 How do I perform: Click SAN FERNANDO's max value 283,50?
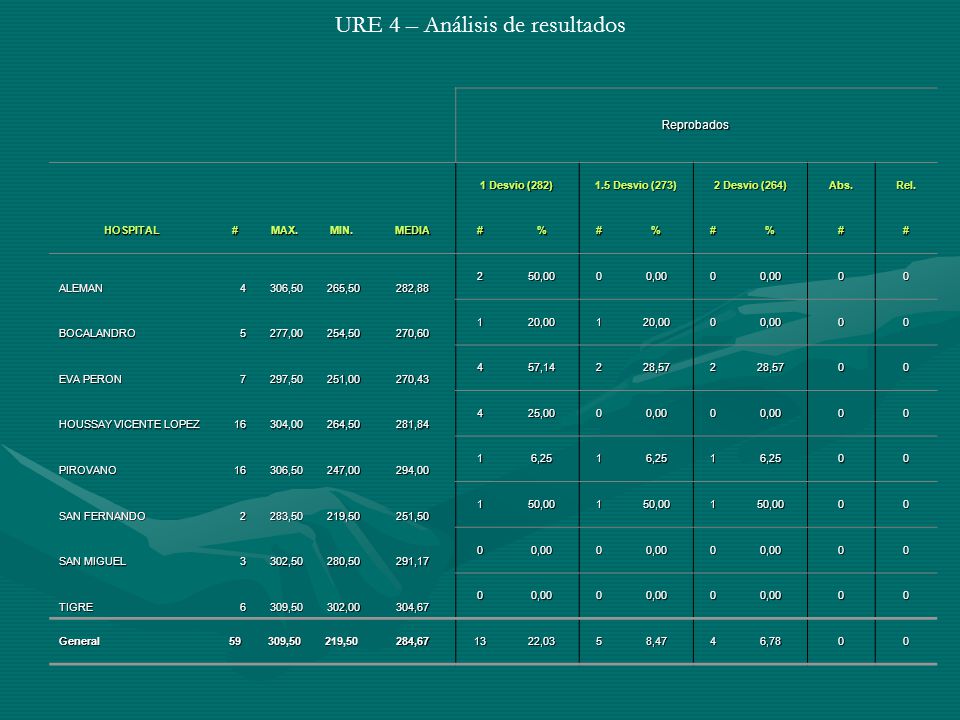[286, 516]
